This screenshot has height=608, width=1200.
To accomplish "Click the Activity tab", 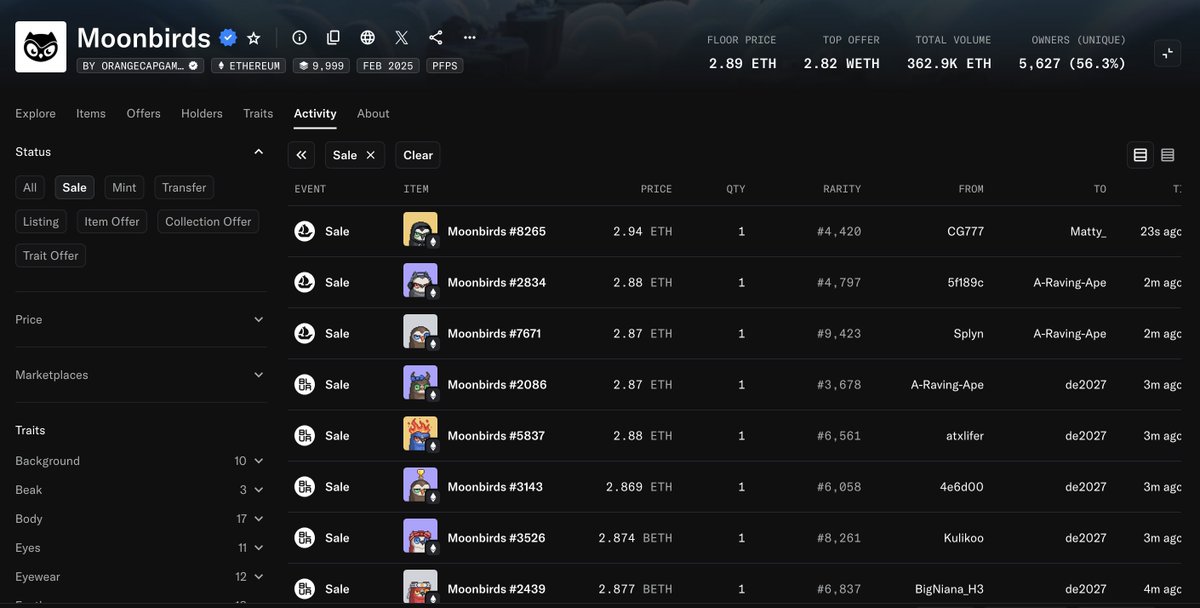I will click(315, 113).
